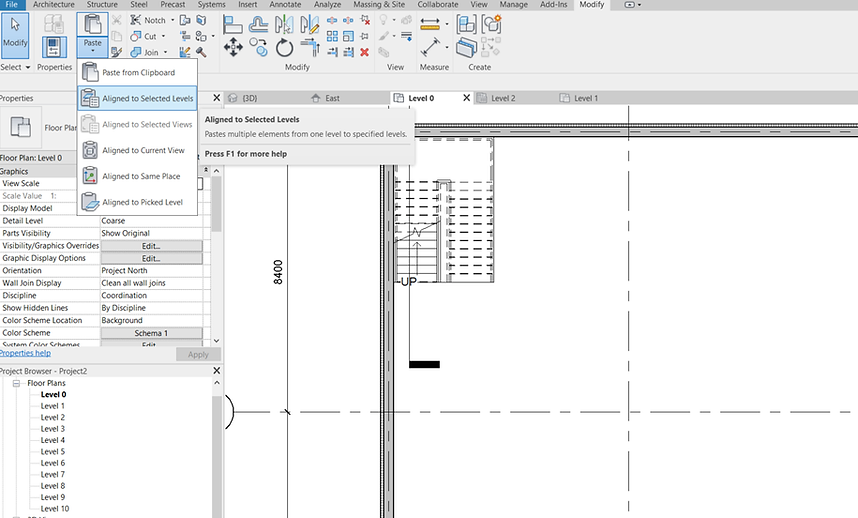Click the Unpin icon
This screenshot has height=518, width=858.
365,20
